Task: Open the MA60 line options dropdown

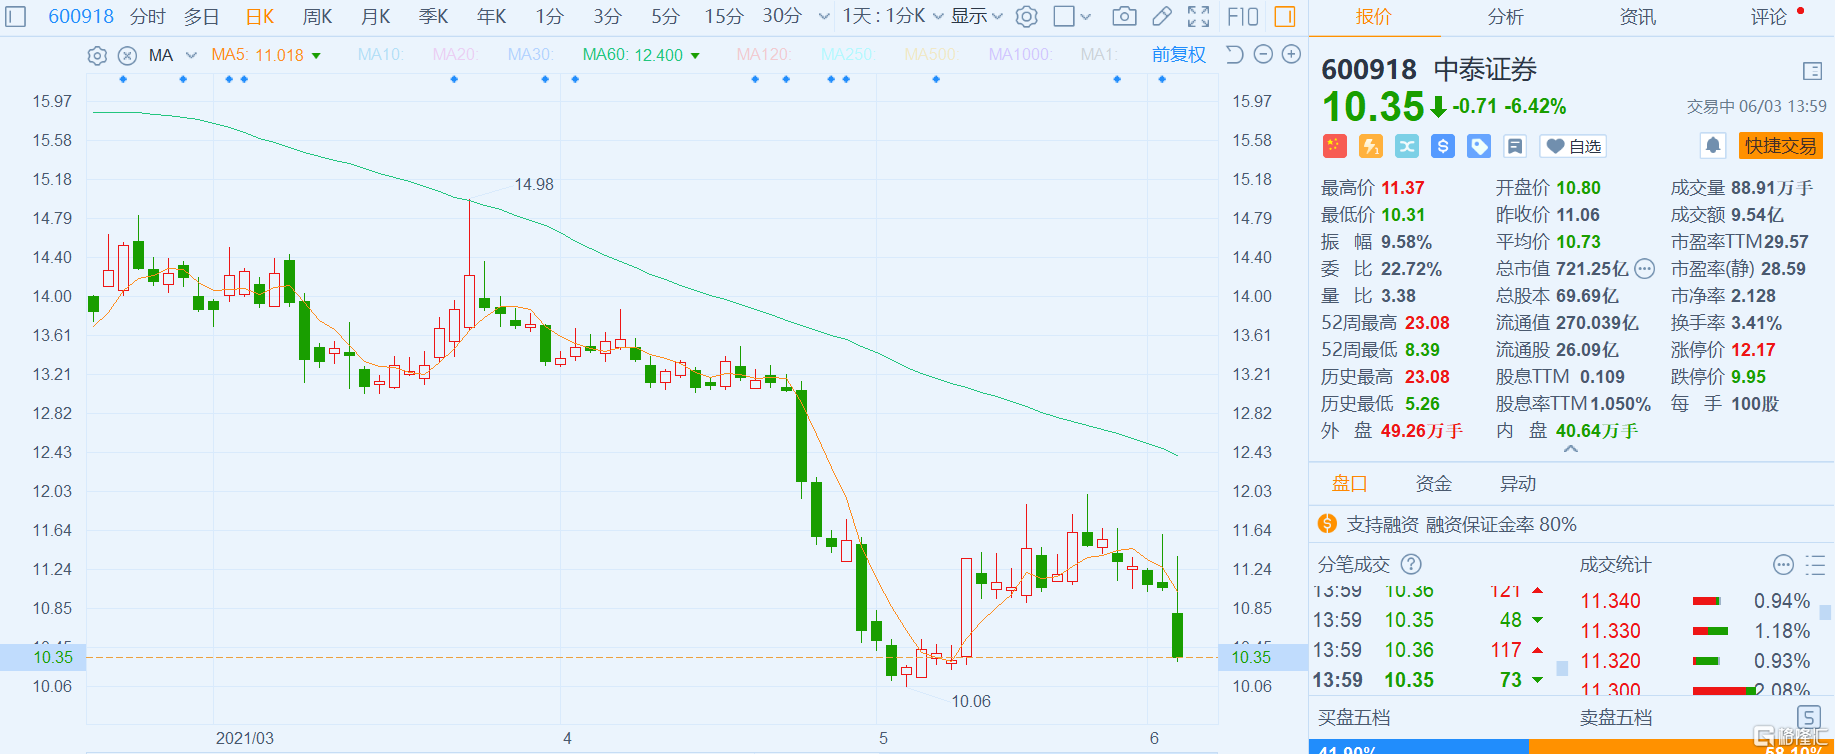Action: pos(696,56)
